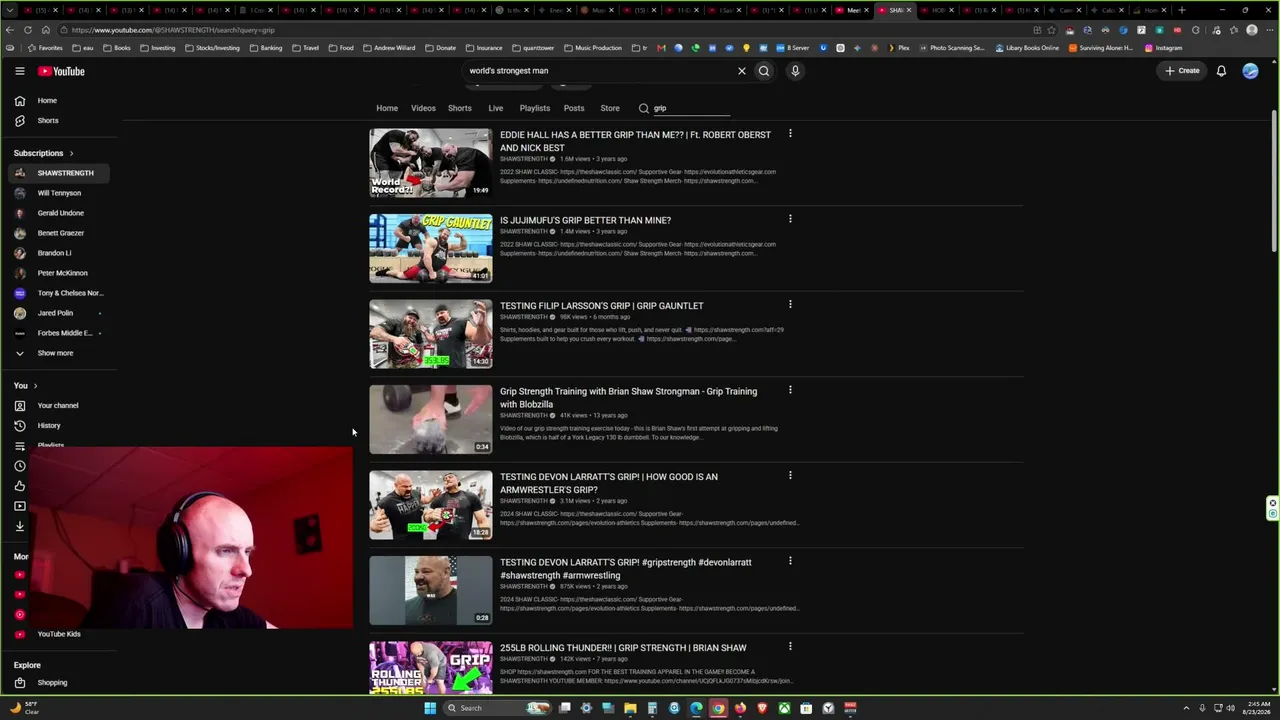Click the Create button
Viewport: 1280px width, 720px height.
1182,71
